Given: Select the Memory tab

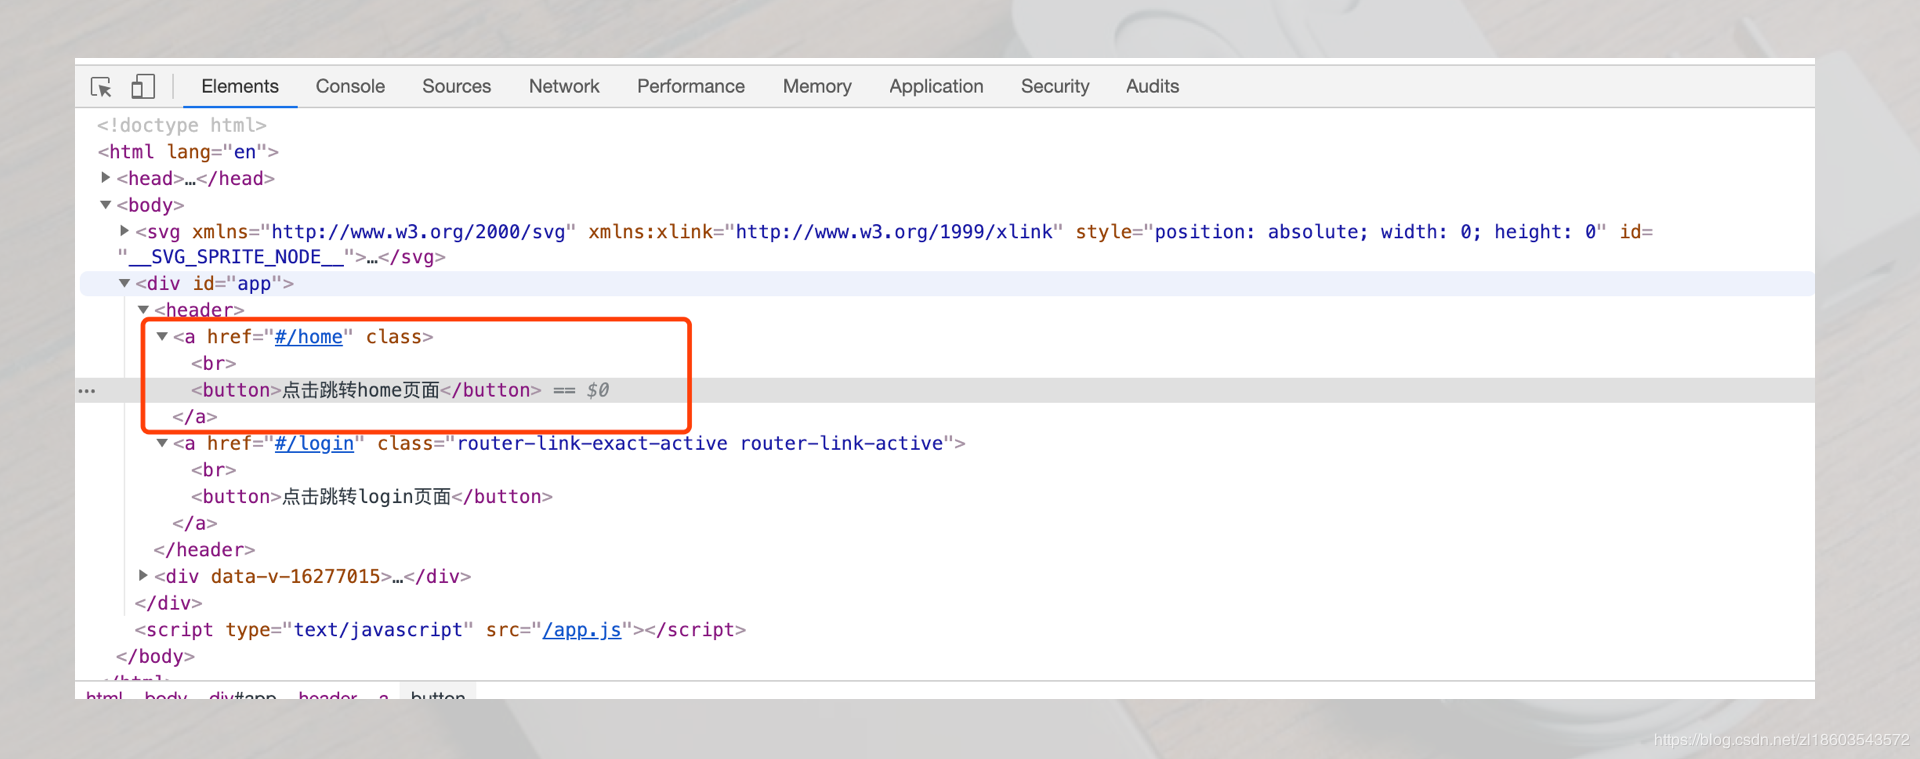Looking at the screenshot, I should tap(817, 87).
